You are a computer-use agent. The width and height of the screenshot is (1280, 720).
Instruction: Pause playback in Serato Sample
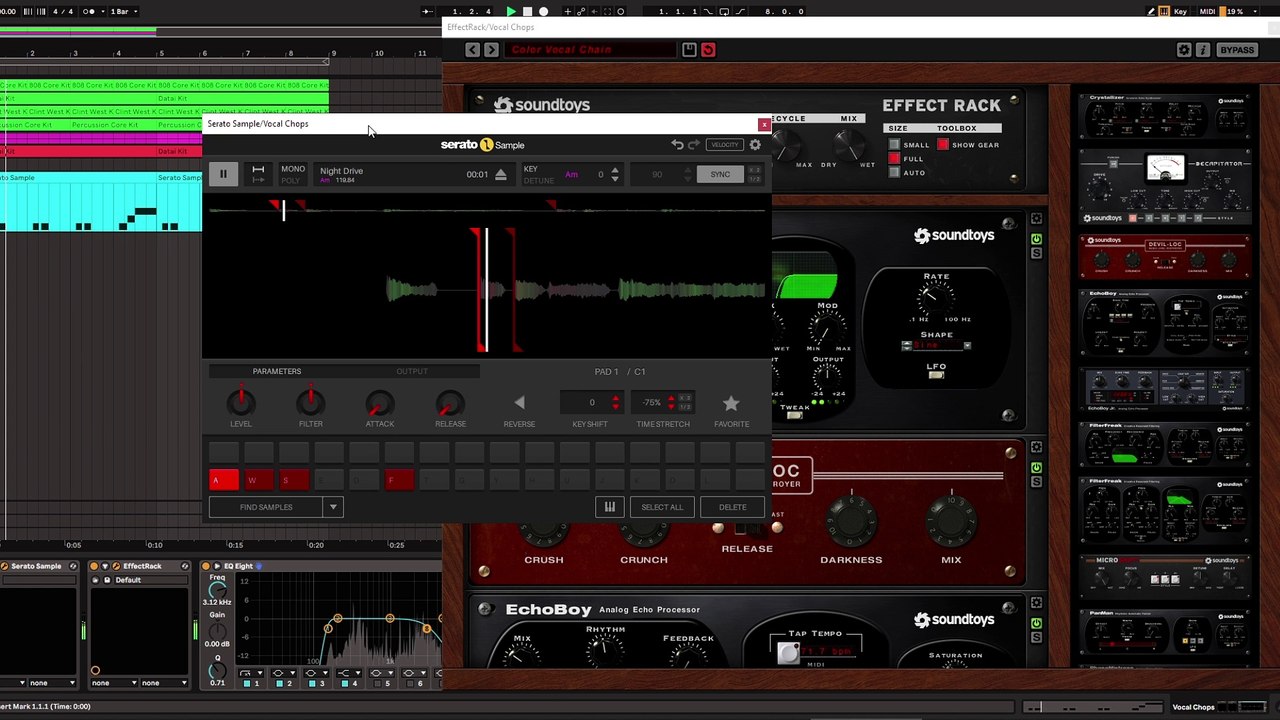pos(223,174)
